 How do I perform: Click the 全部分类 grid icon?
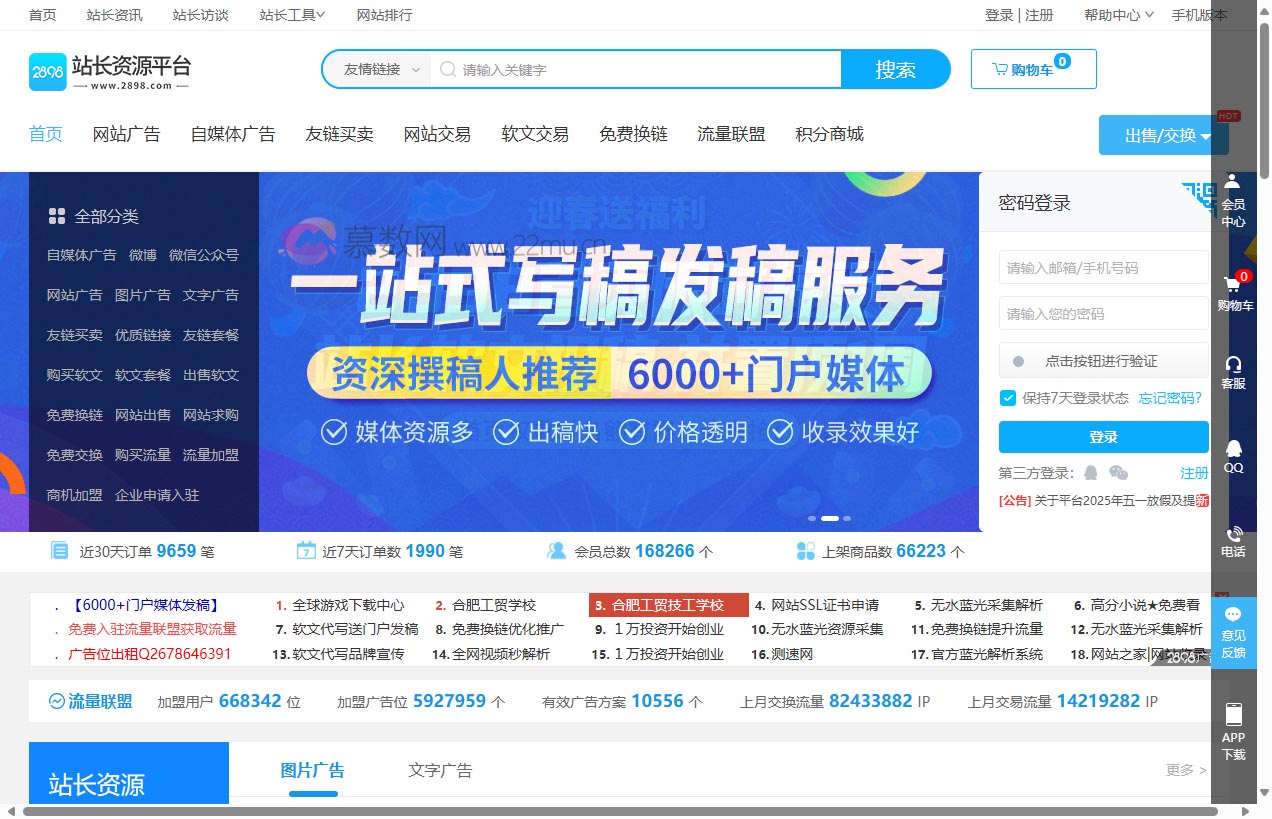[56, 216]
